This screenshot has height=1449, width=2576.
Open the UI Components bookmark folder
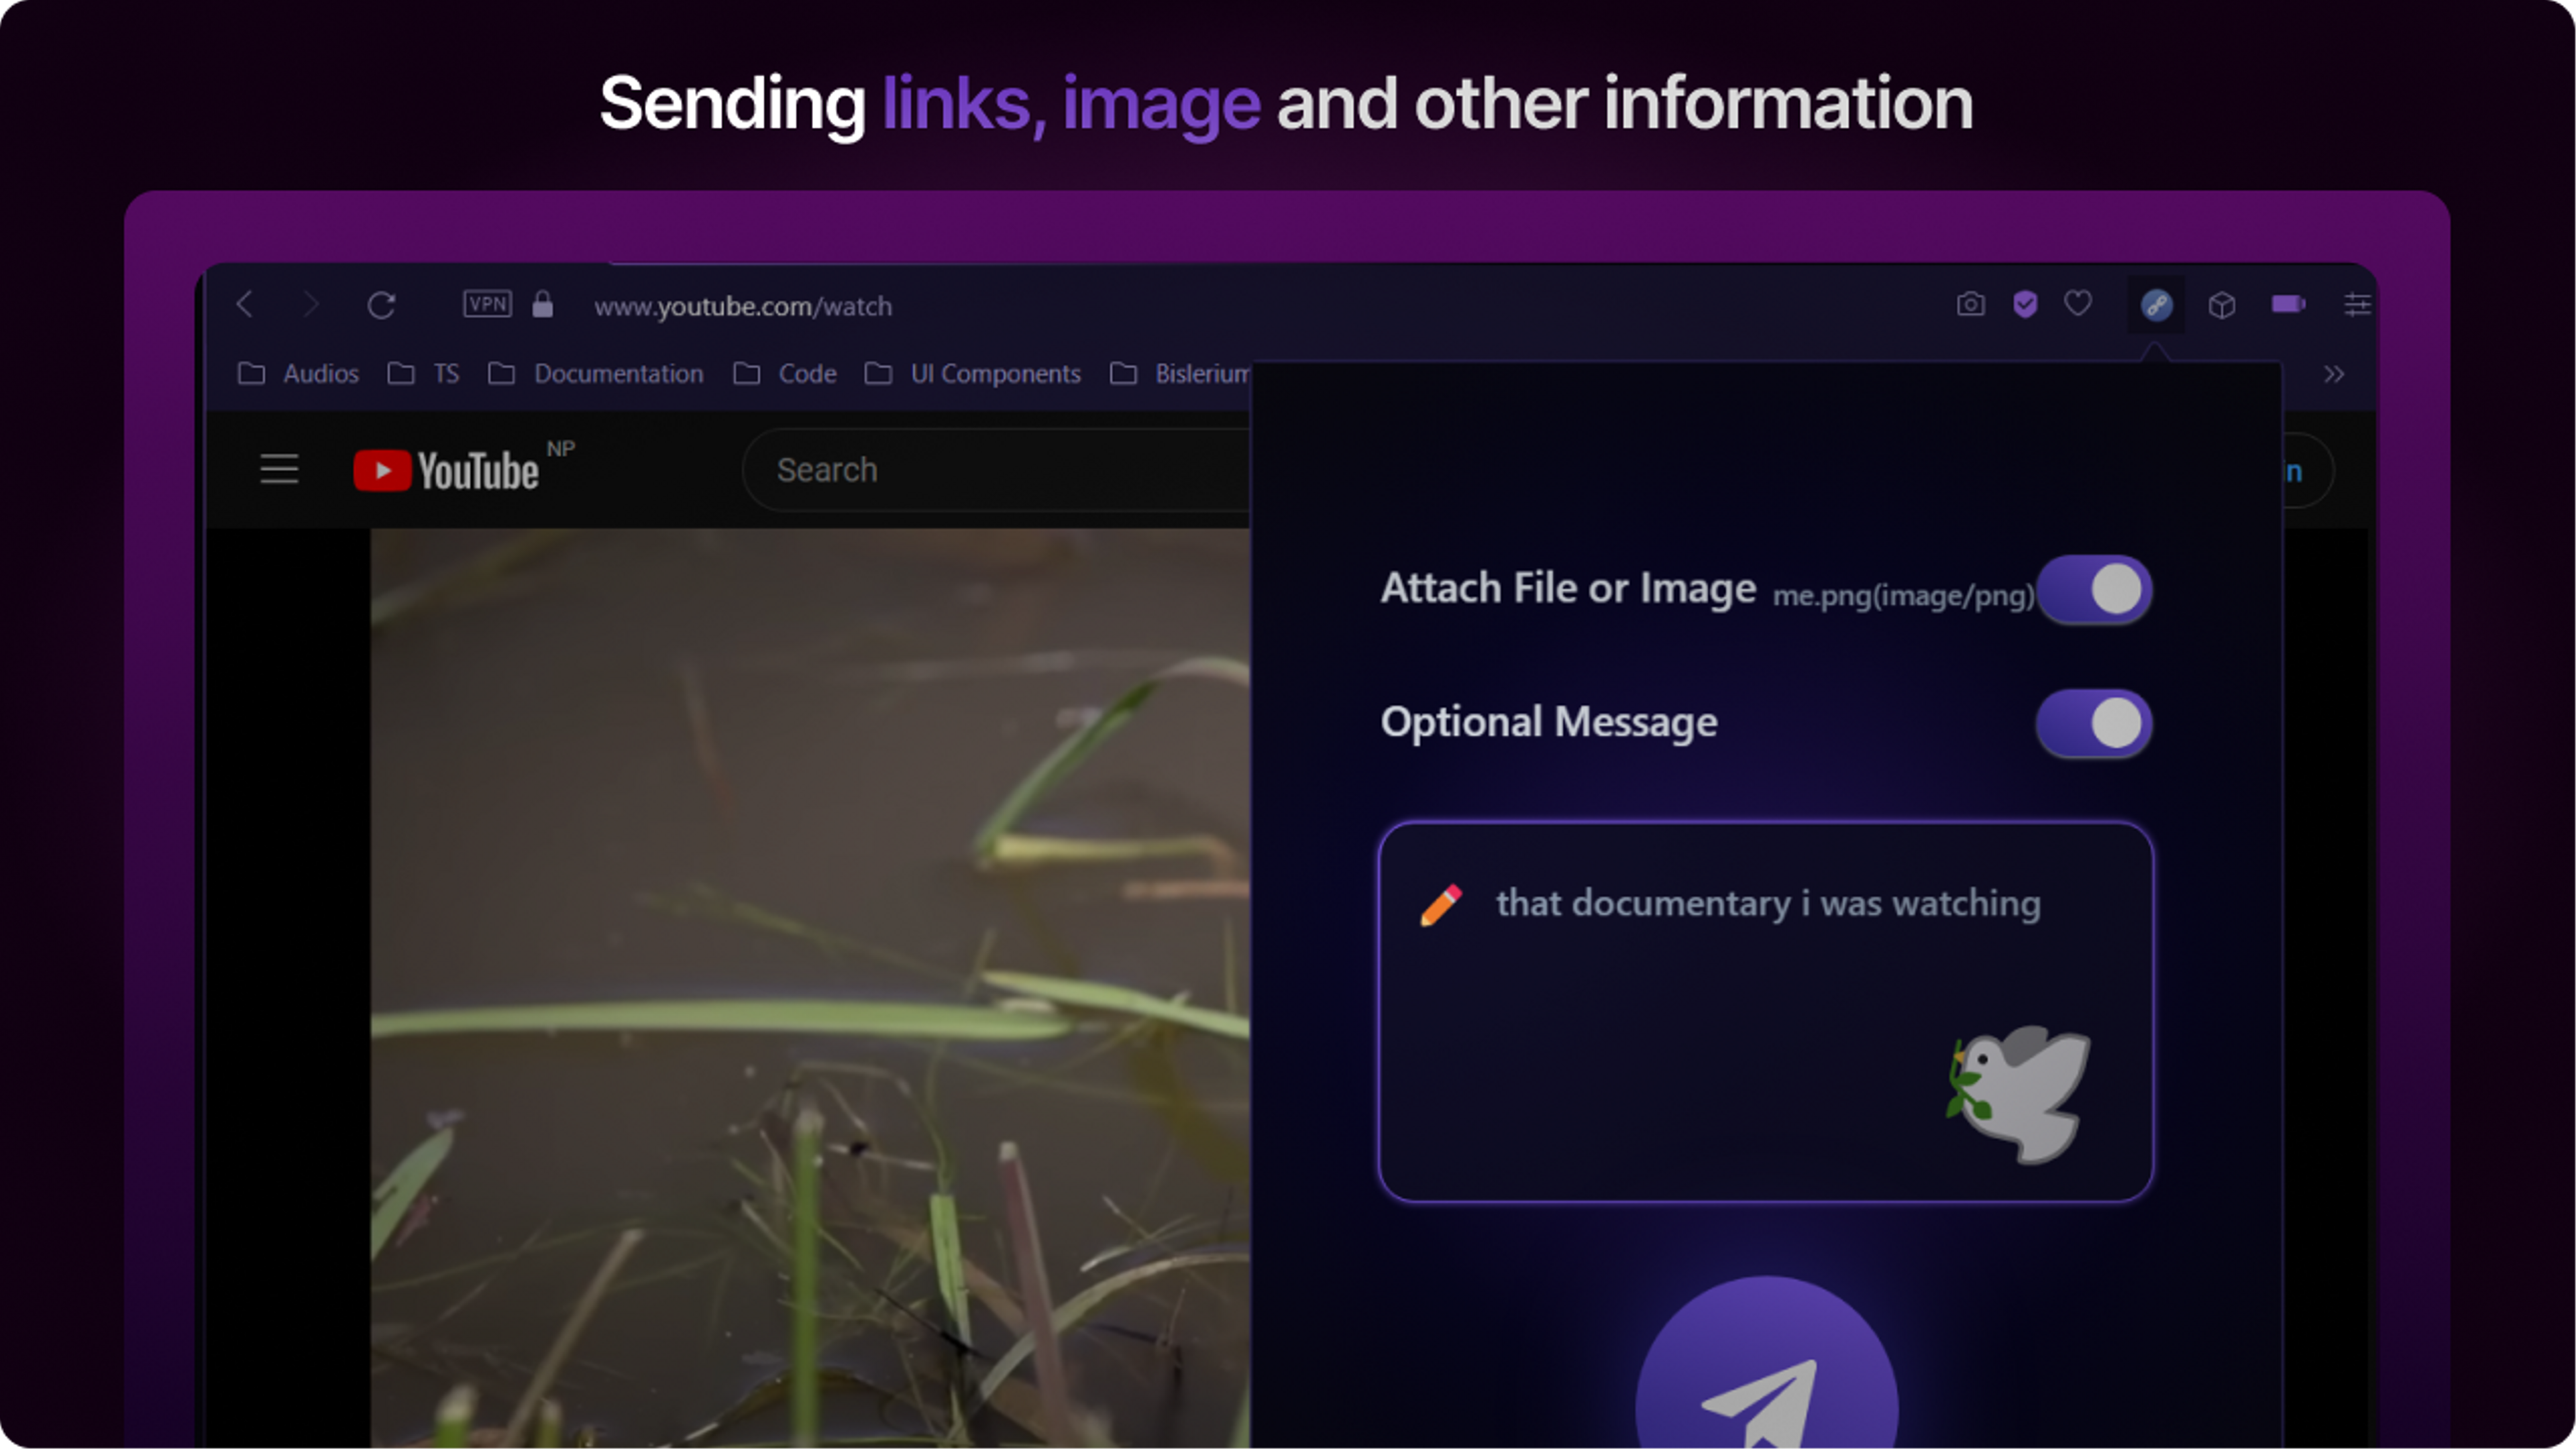(x=972, y=374)
